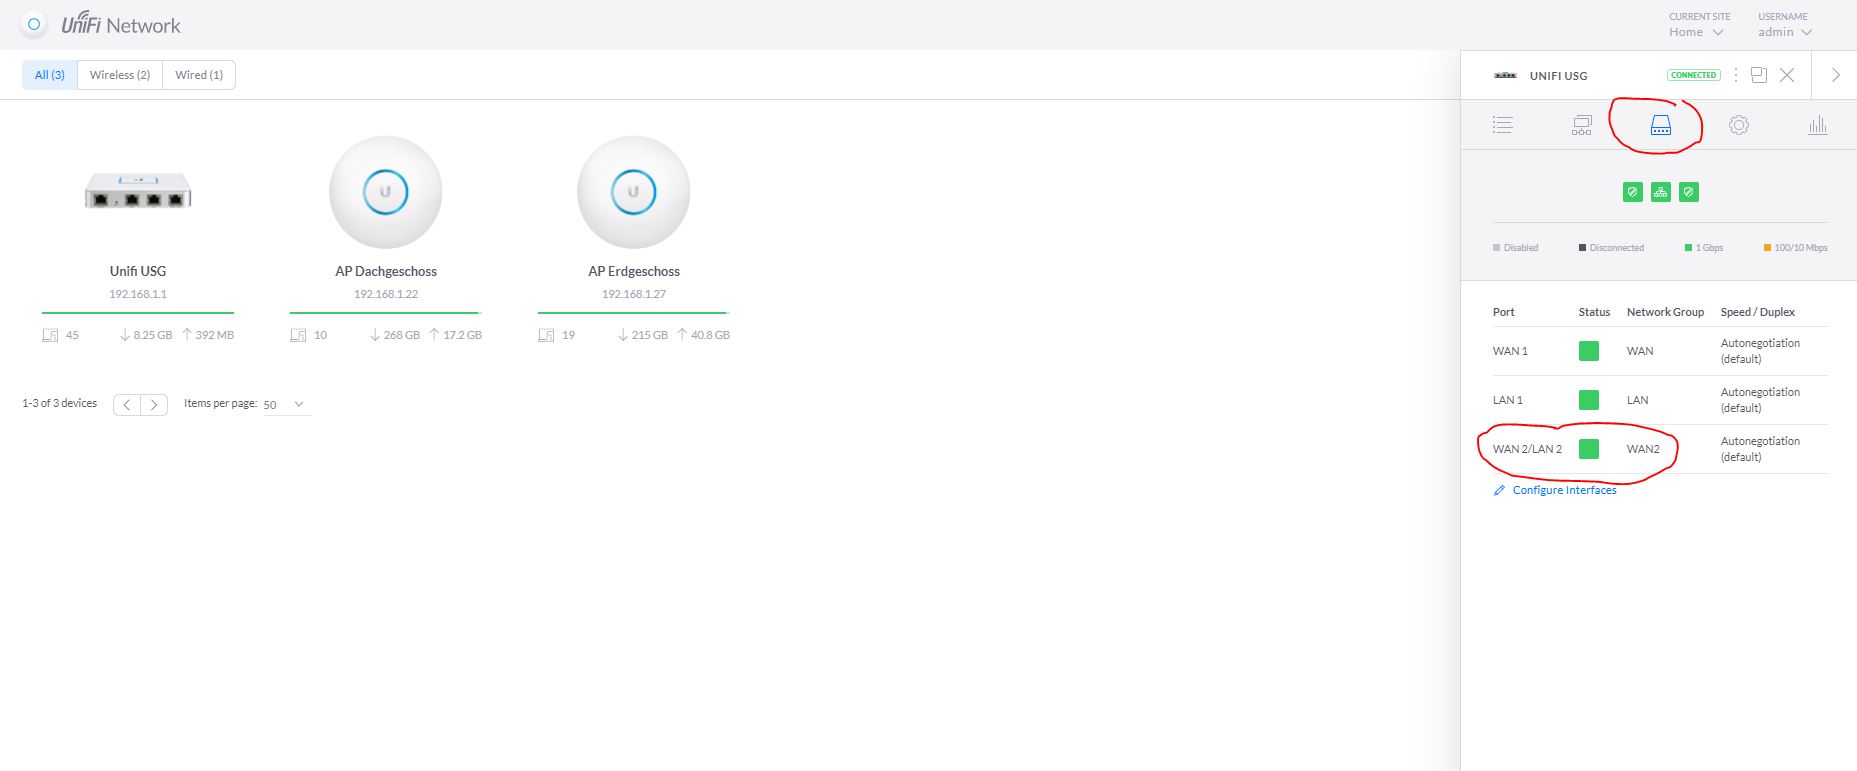The width and height of the screenshot is (1857, 771).
Task: Switch to the Wired (1) tab
Action: click(199, 75)
